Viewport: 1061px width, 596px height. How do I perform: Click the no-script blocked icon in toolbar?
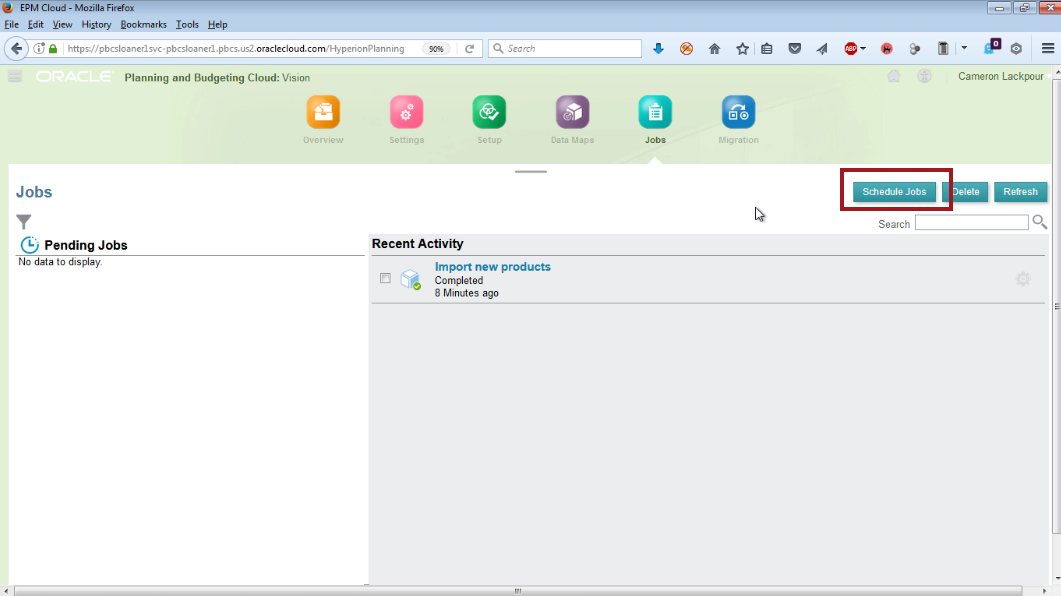coord(686,49)
